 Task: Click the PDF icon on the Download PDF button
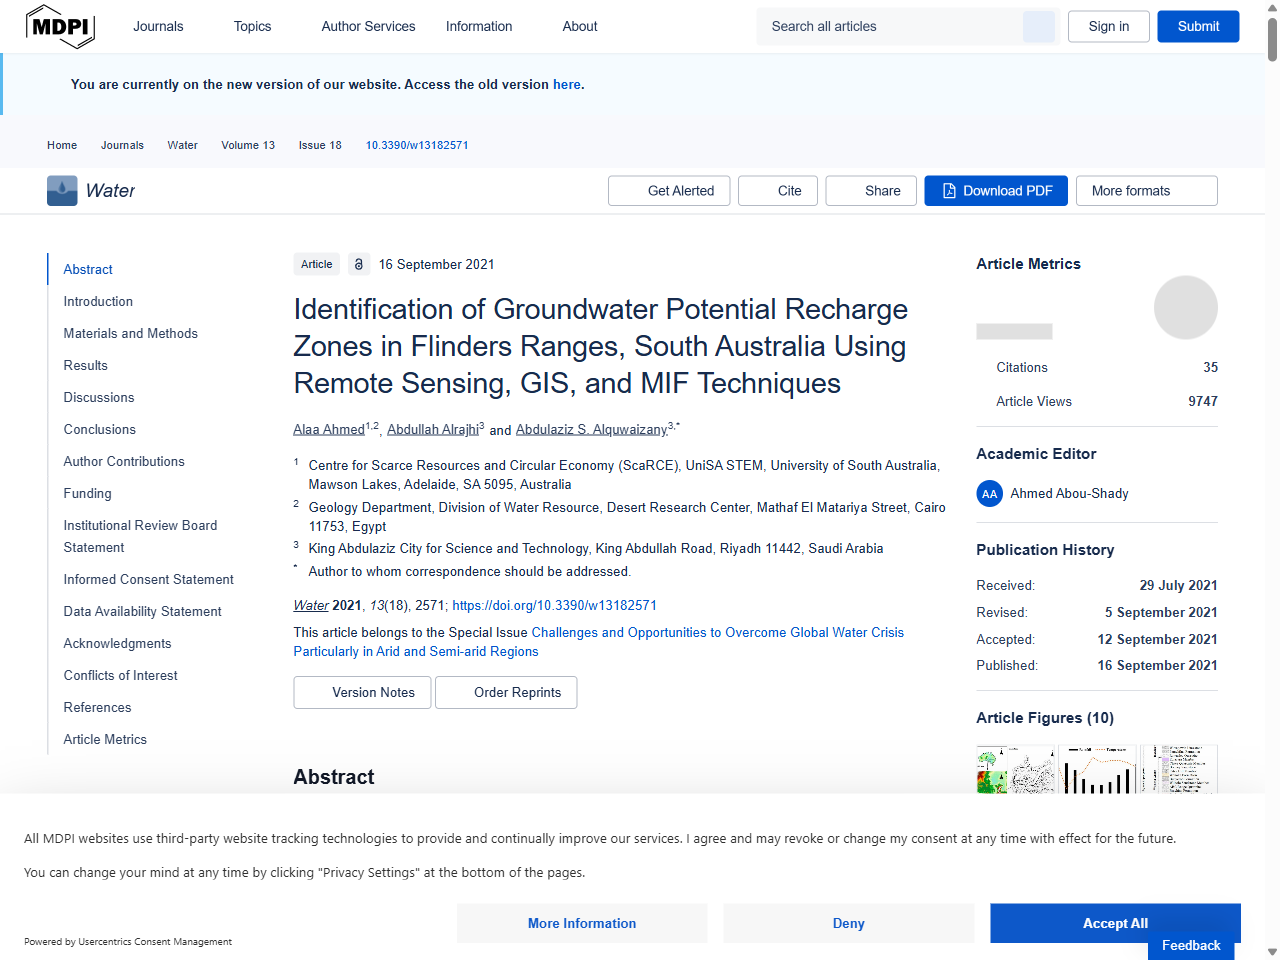(948, 190)
